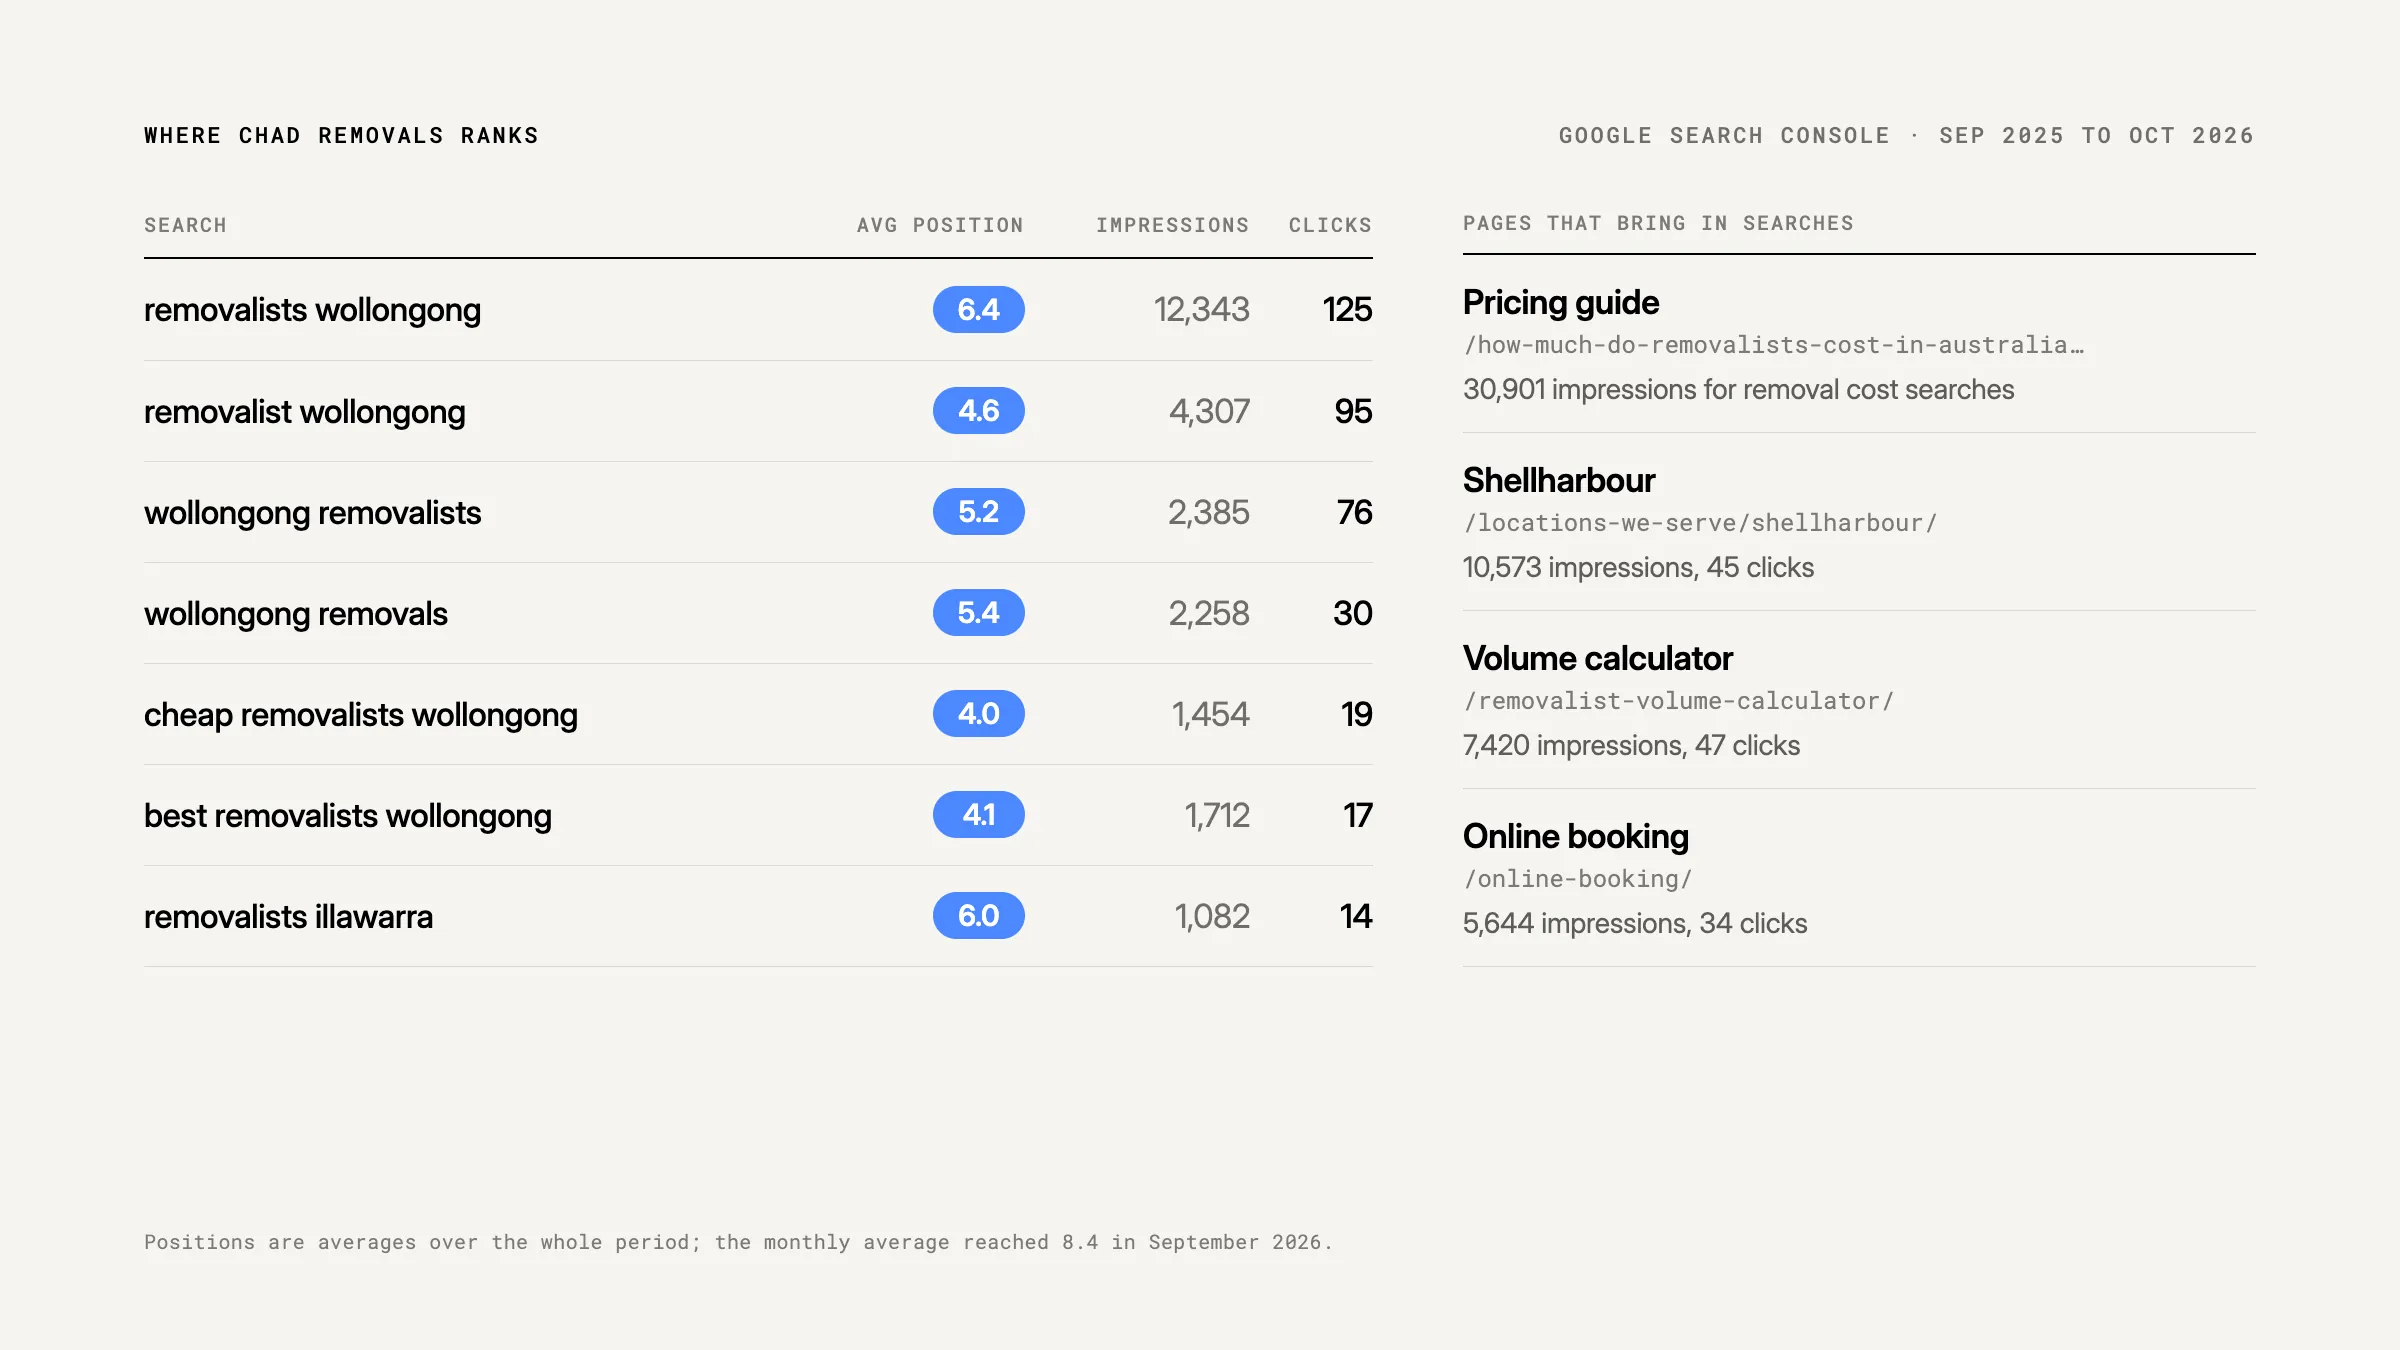The width and height of the screenshot is (2400, 1350).
Task: Select the 5.4 position badge
Action: click(x=978, y=613)
